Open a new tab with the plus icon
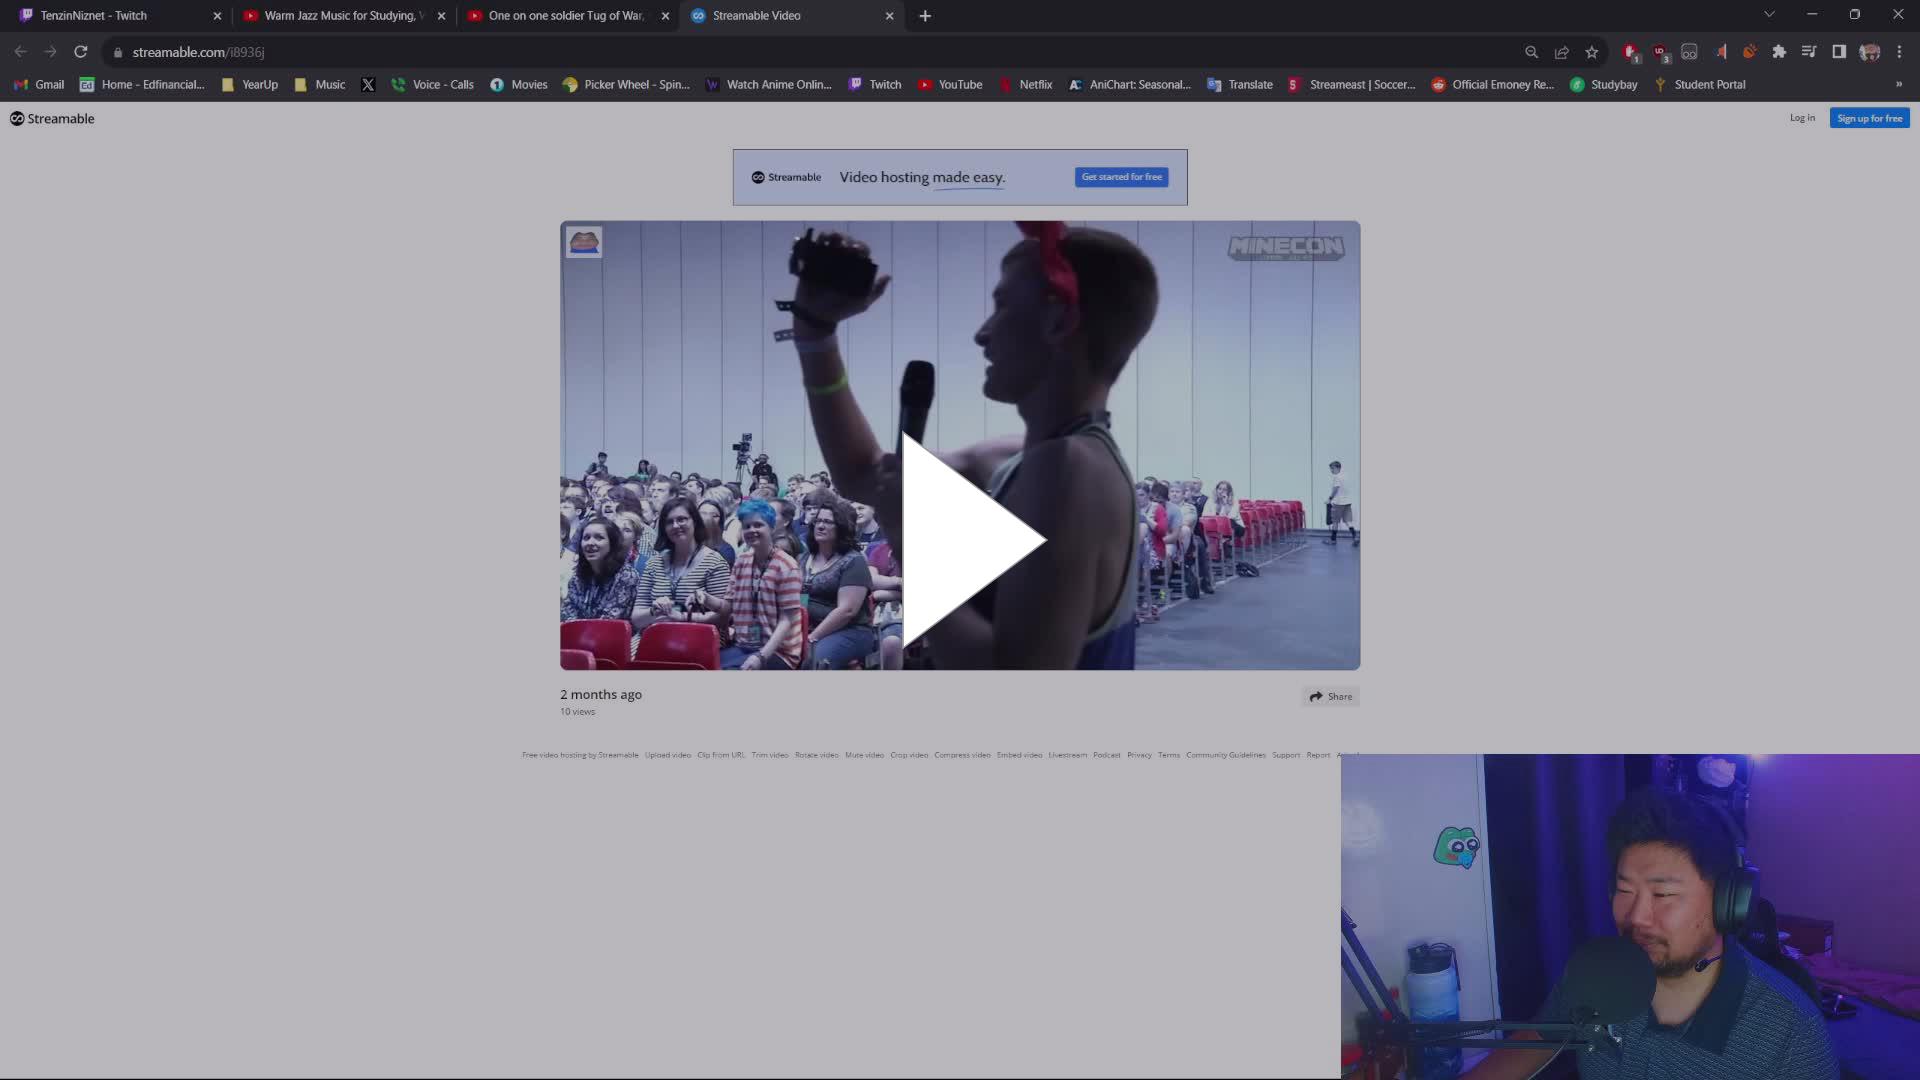Viewport: 1920px width, 1080px height. (x=924, y=16)
